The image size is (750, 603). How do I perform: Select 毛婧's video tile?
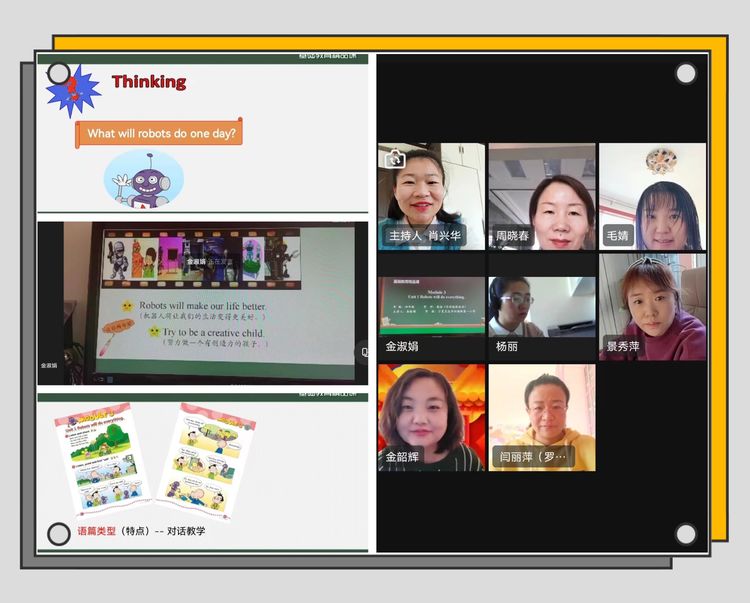652,197
